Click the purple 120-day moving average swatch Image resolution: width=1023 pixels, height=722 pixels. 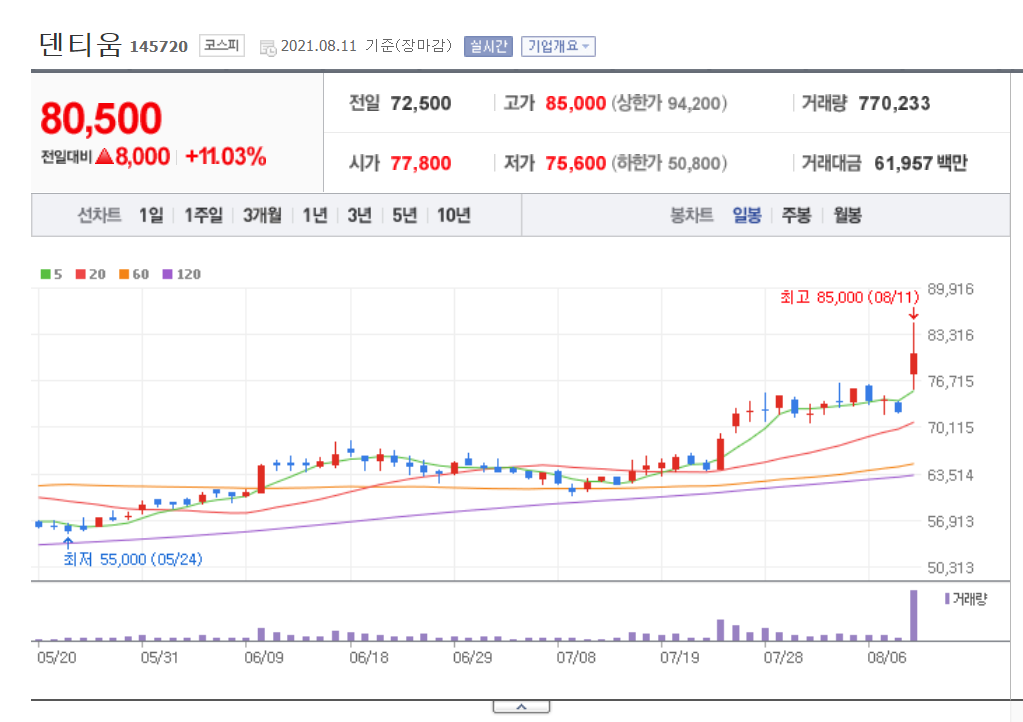[168, 275]
